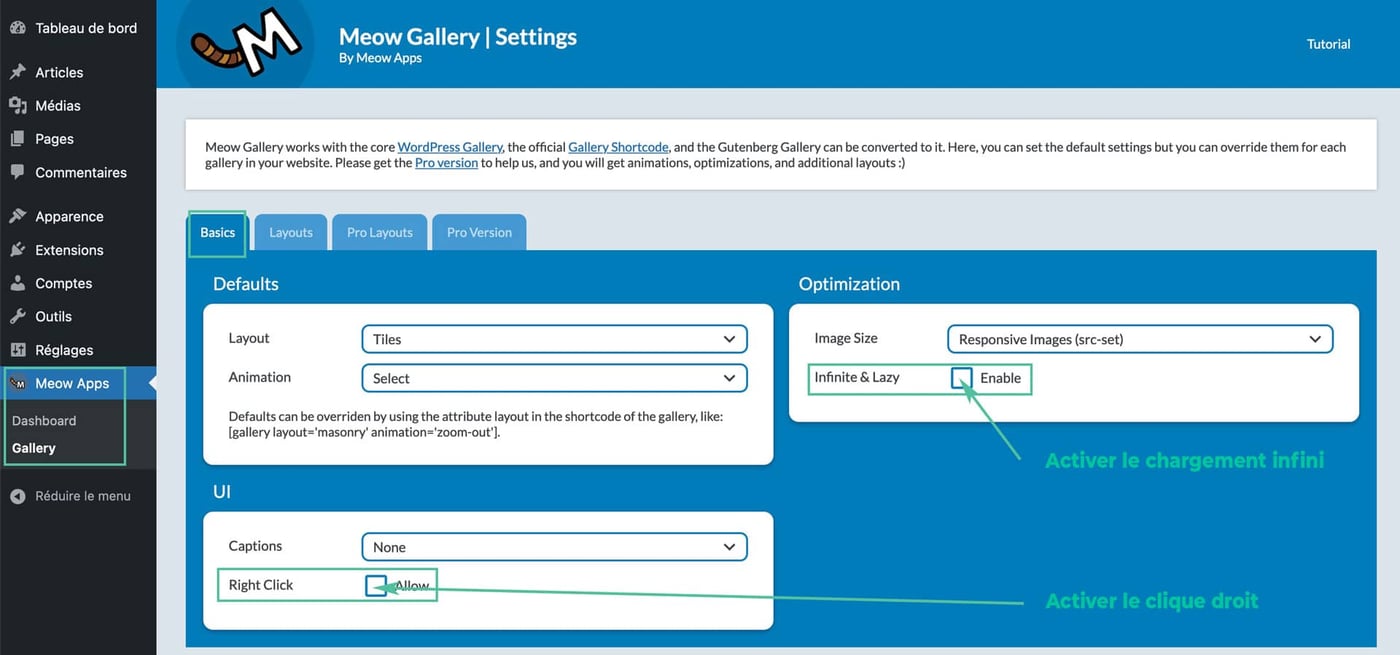Tick the Right Click Allow checkbox
Viewport: 1400px width, 655px height.
[376, 586]
